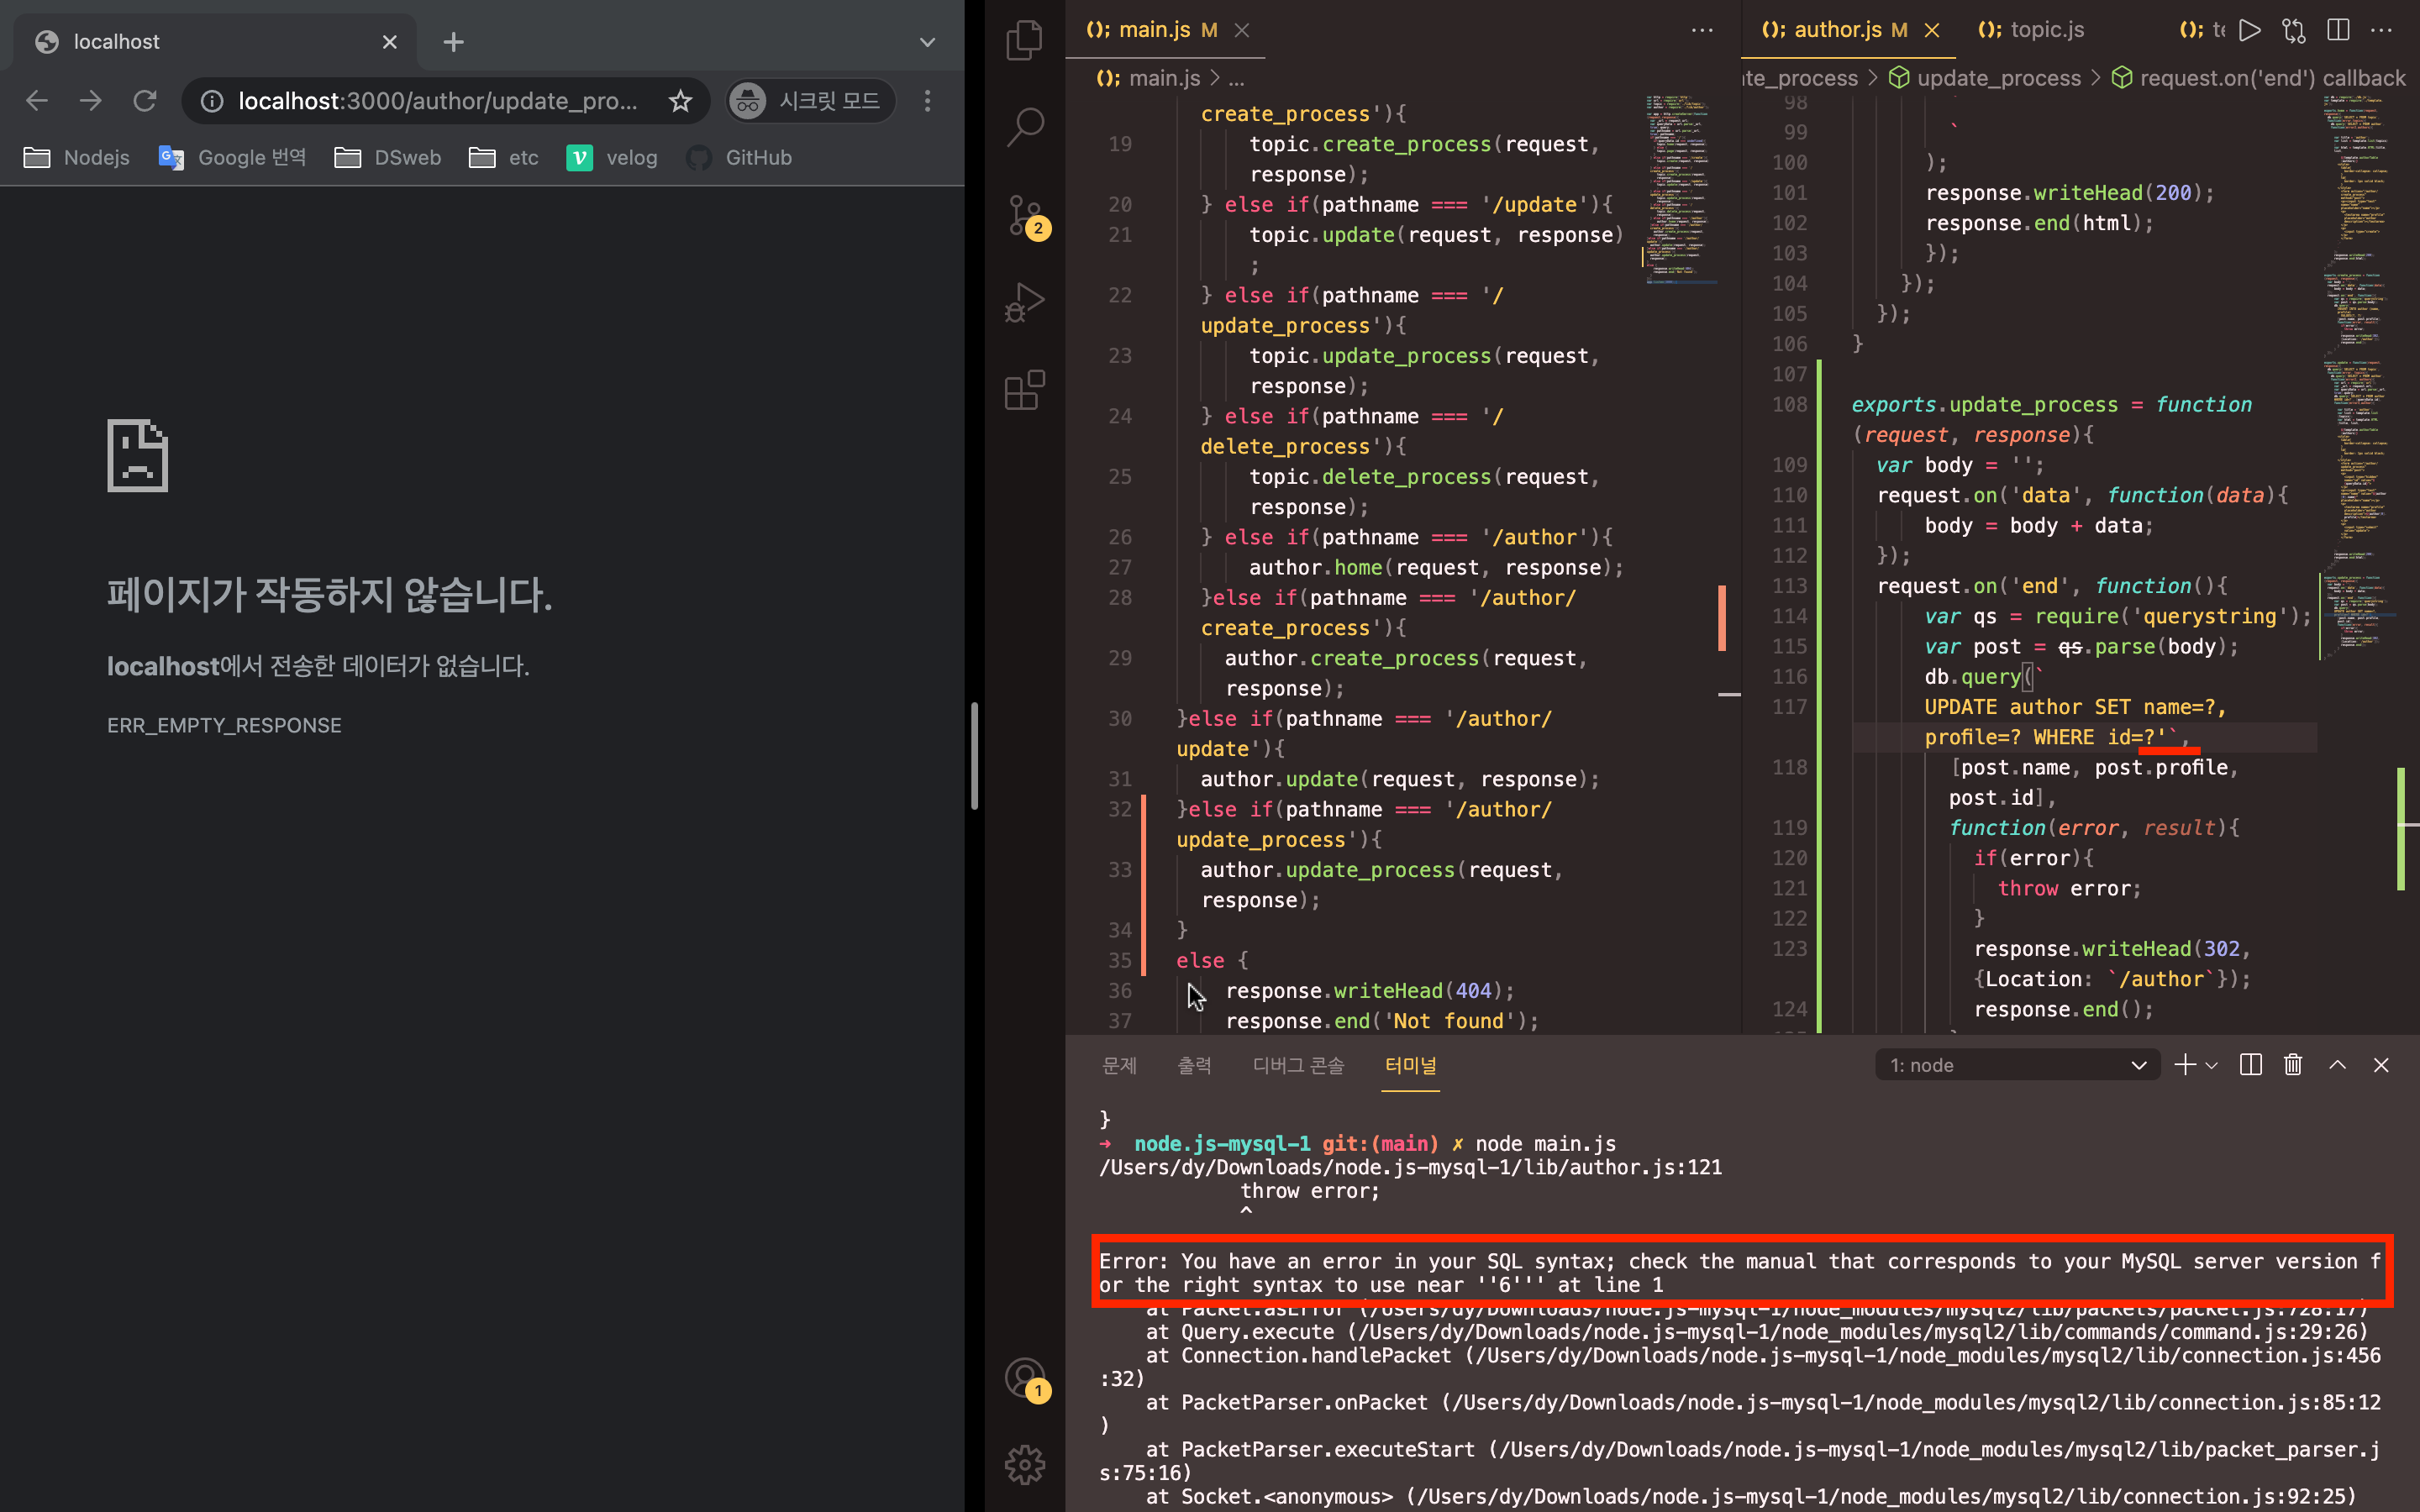Open the Extensions view
This screenshot has height=1512, width=2420.
[x=1024, y=390]
